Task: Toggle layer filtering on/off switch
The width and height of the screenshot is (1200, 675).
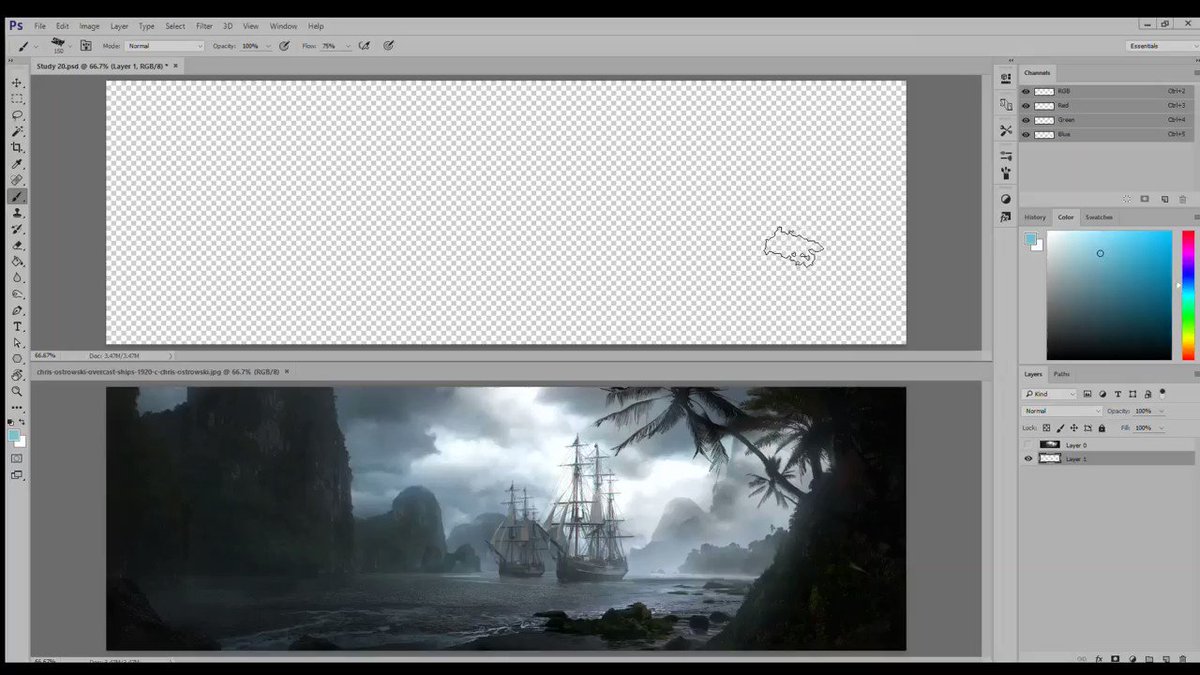Action: click(1163, 393)
